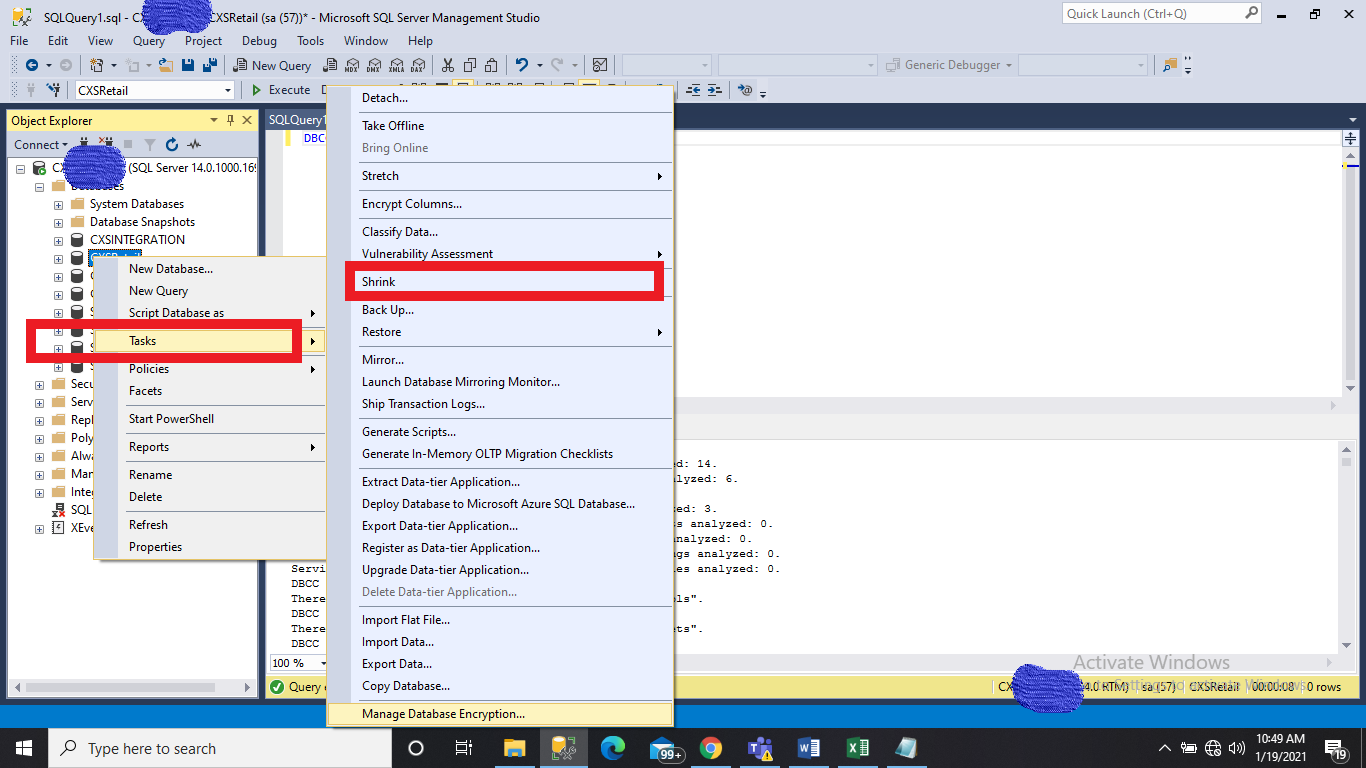Viewport: 1366px width, 768px height.
Task: Click the Execute button
Action: 281,90
